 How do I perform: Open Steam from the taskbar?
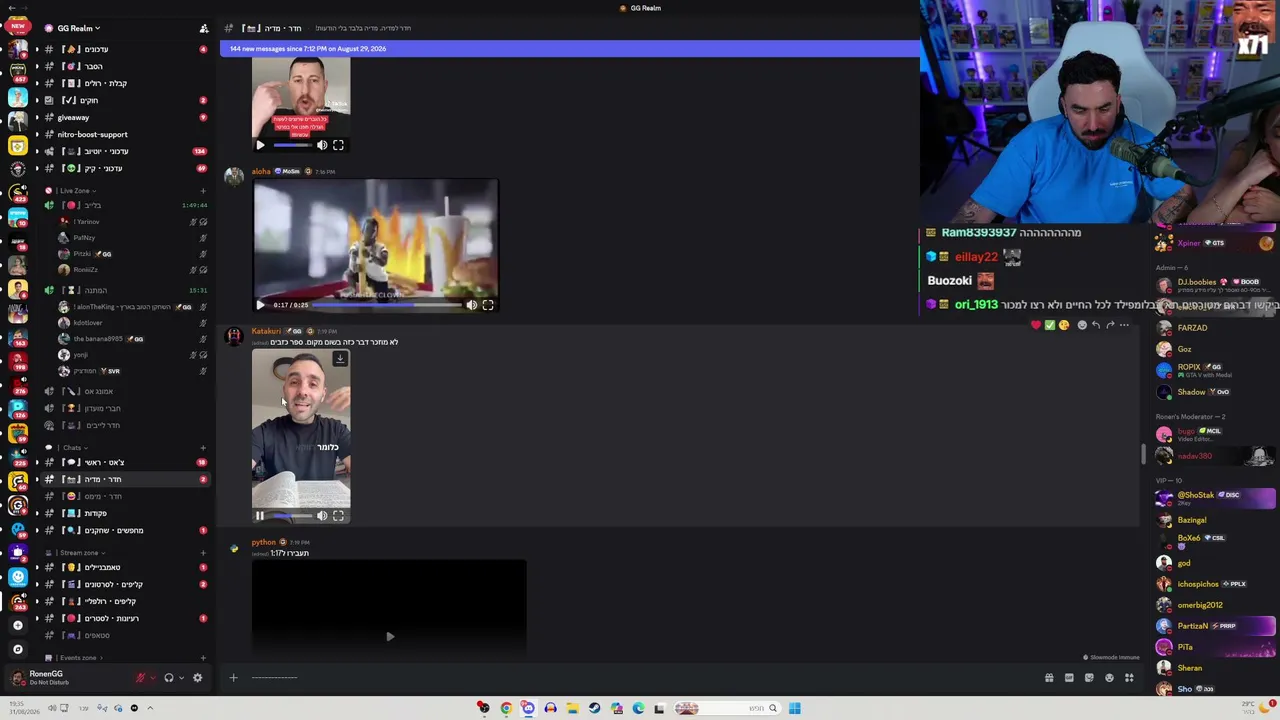coord(594,708)
